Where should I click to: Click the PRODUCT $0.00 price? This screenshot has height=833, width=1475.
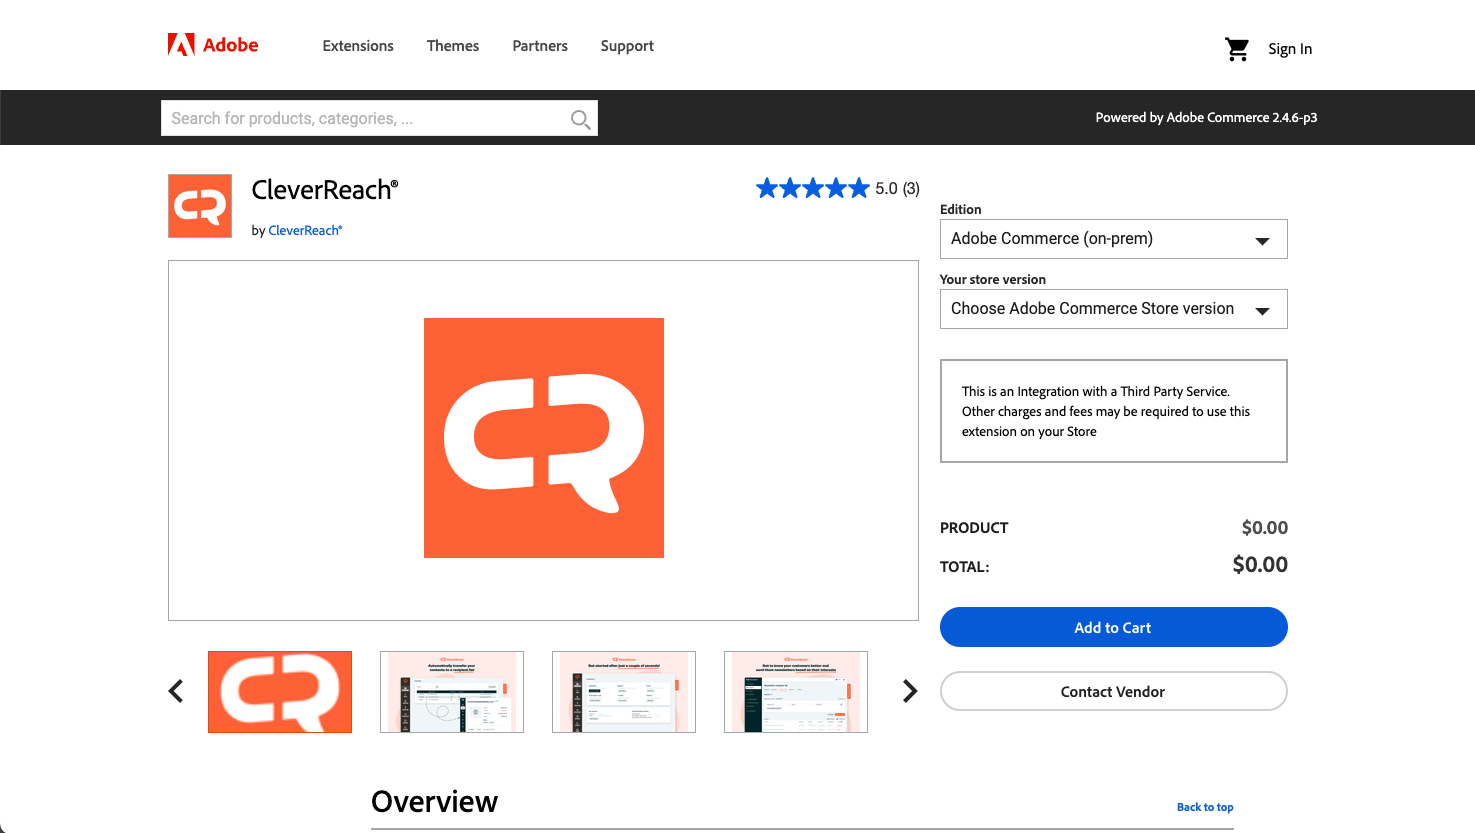[x=1265, y=527]
